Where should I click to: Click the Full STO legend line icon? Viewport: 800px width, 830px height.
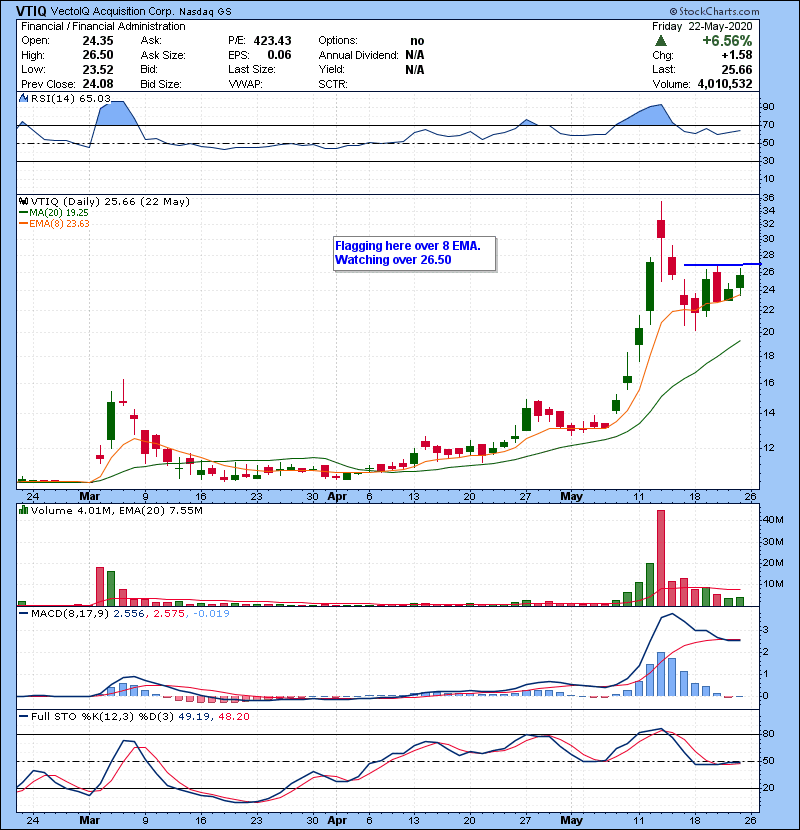point(22,716)
